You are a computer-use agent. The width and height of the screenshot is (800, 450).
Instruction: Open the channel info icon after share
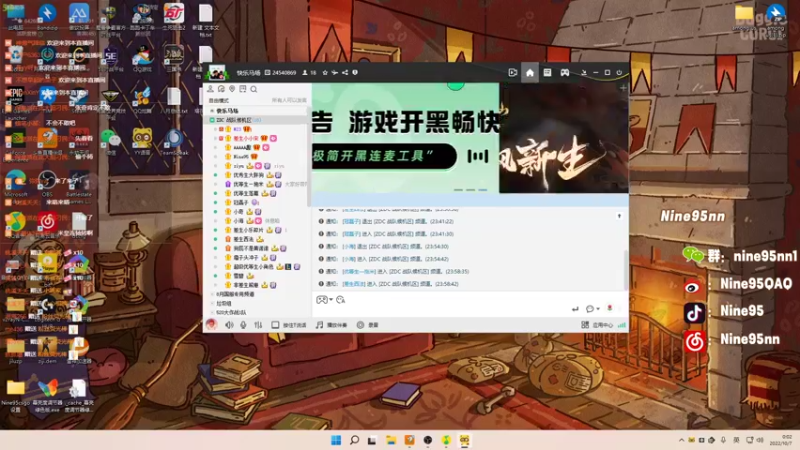355,73
